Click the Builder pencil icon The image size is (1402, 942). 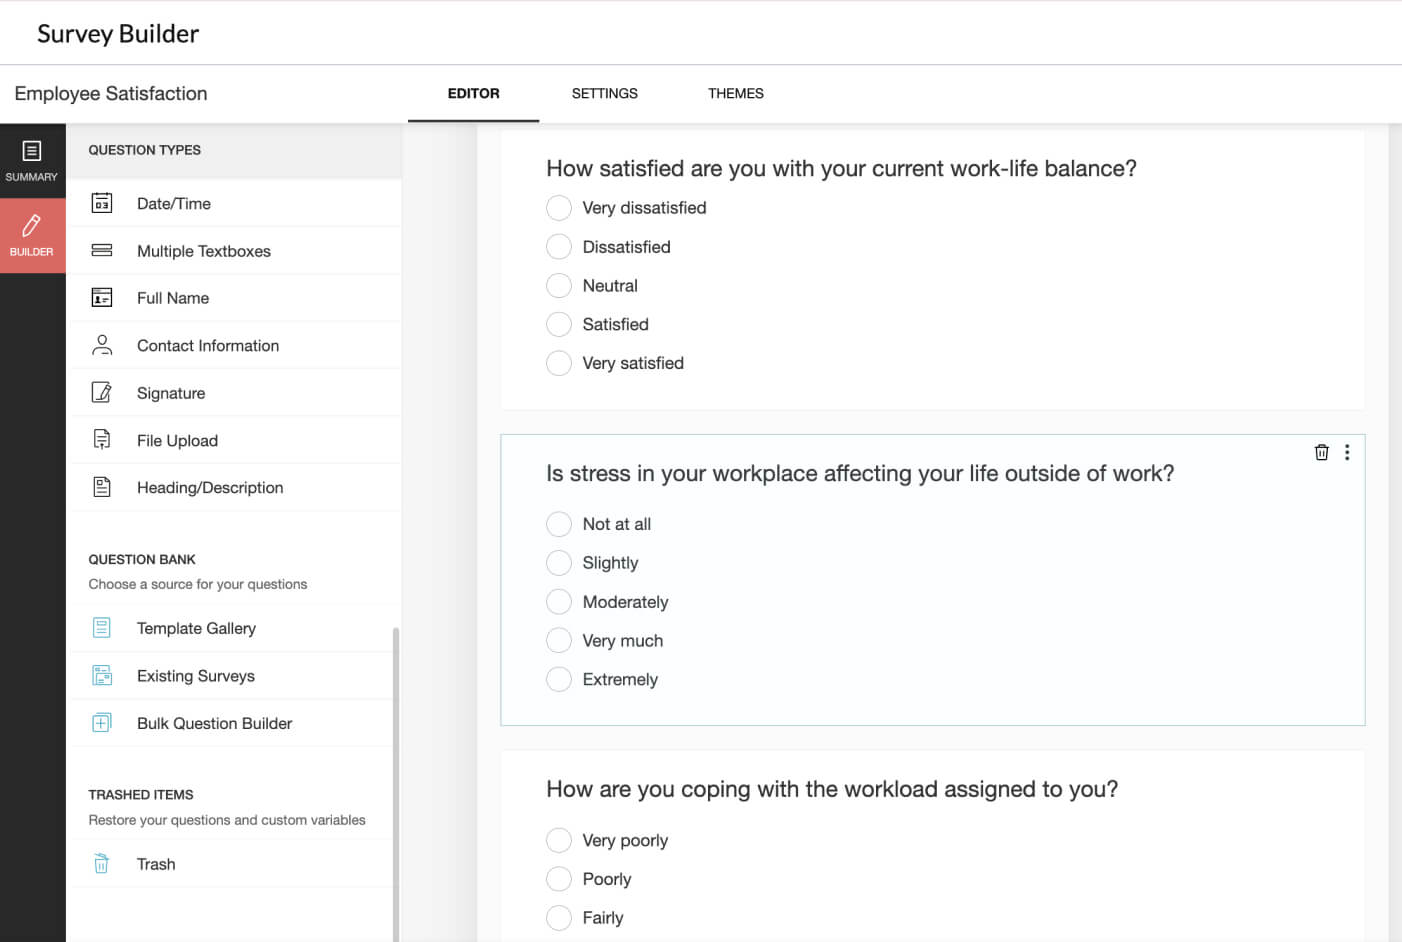(x=32, y=225)
